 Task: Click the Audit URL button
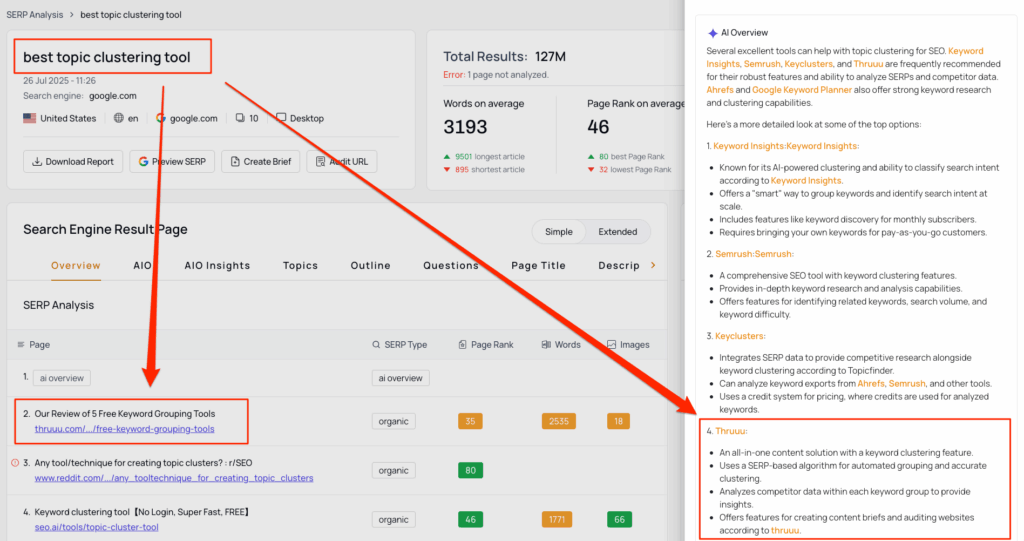click(x=342, y=161)
